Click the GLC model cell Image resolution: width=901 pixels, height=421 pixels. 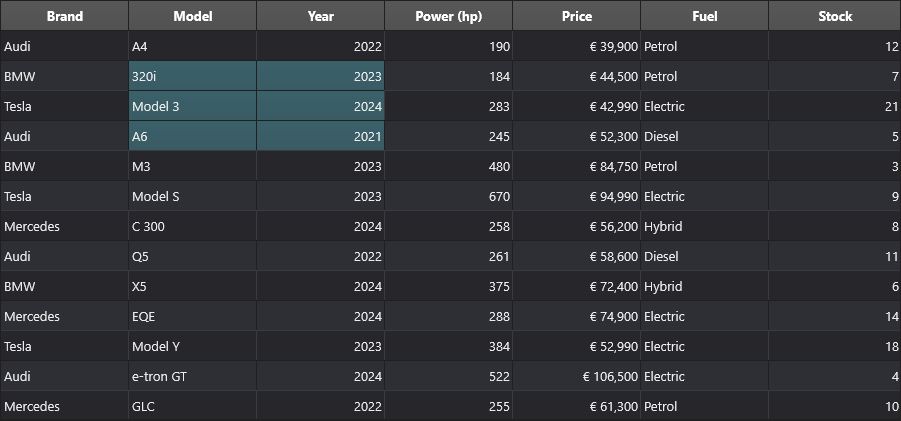(192, 406)
